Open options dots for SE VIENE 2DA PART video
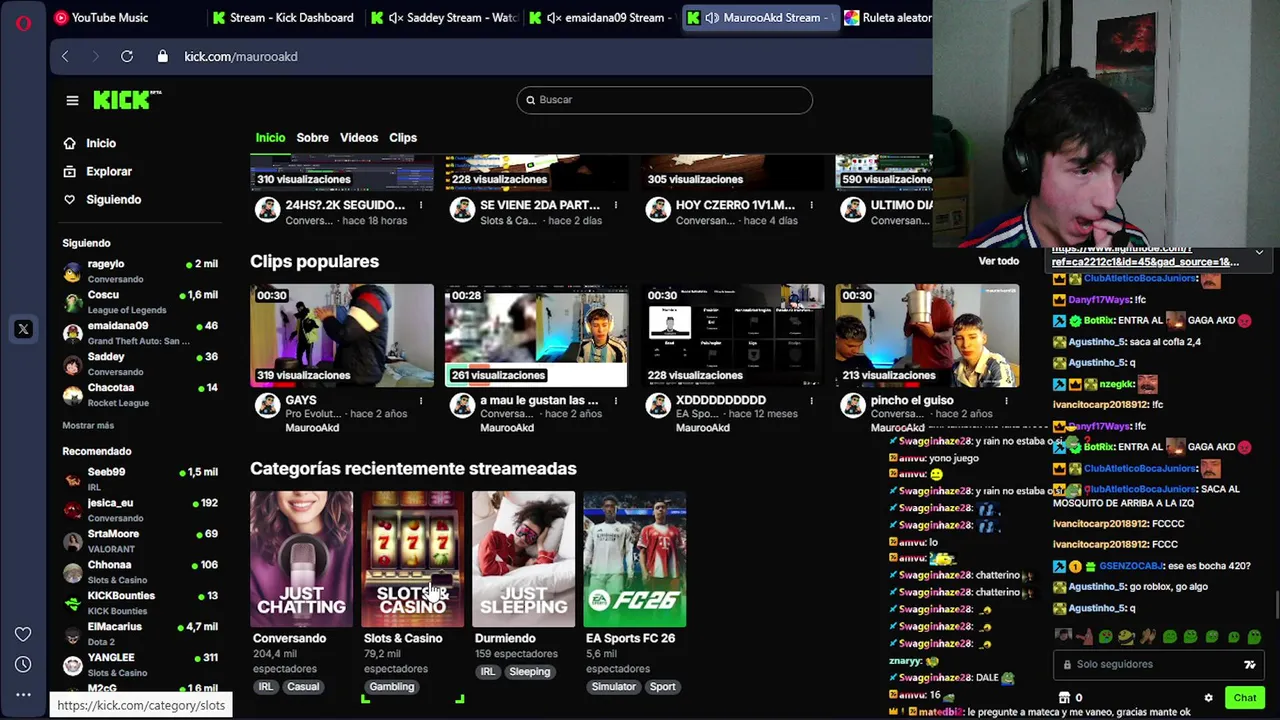1280x720 pixels. tap(616, 205)
